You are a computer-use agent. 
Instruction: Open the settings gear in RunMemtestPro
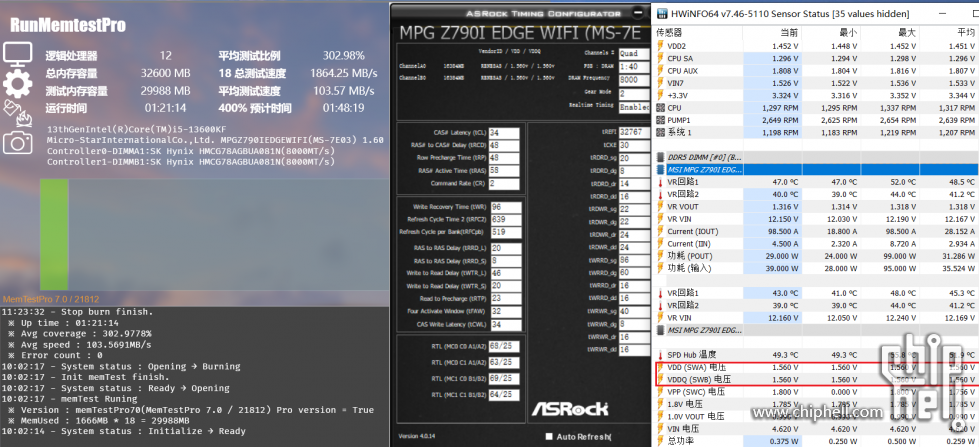[17, 83]
